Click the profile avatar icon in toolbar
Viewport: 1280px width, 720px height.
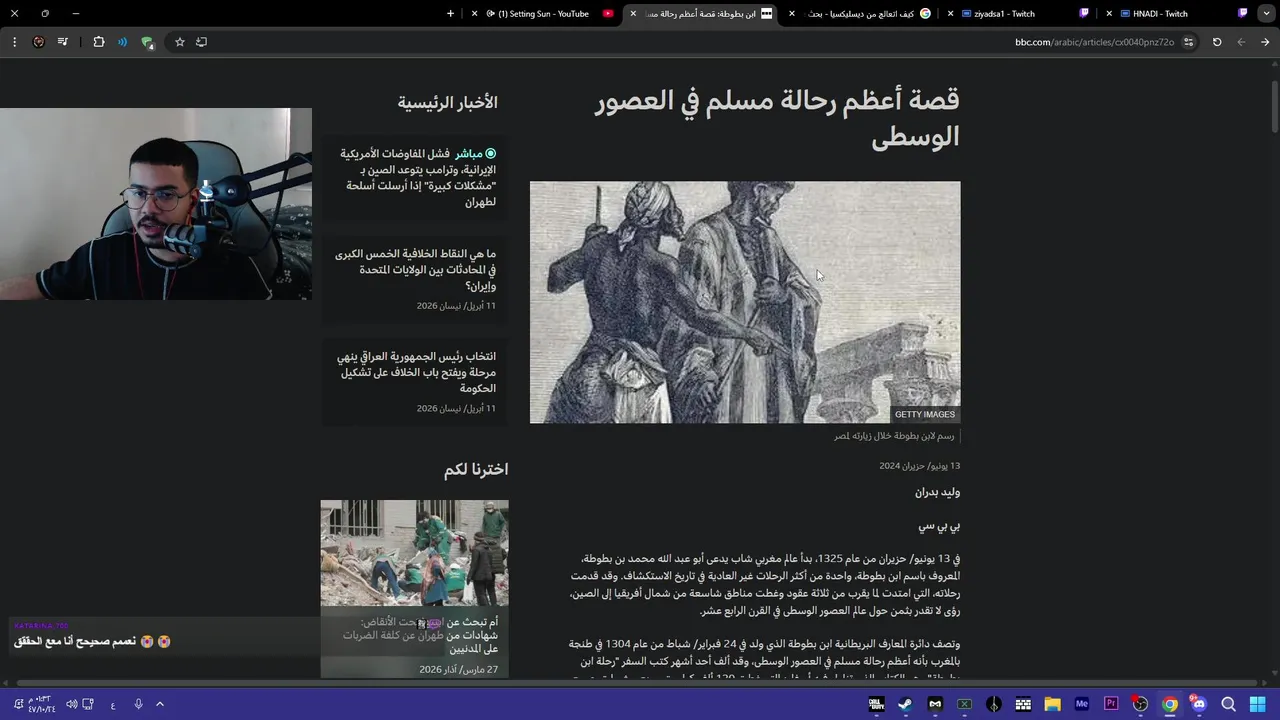[39, 42]
